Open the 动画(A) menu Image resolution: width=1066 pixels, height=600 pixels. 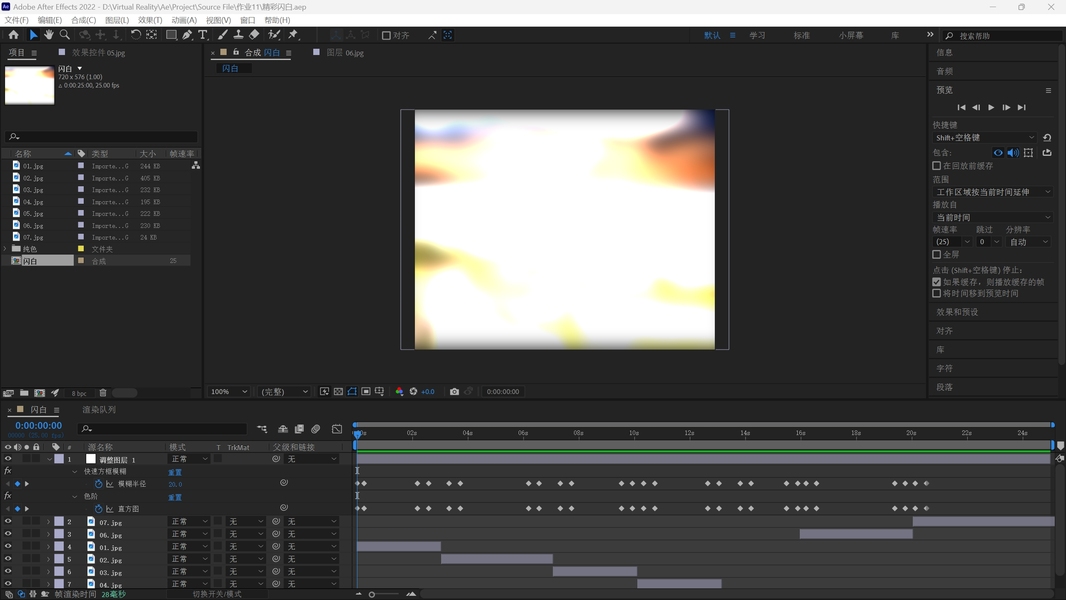[x=184, y=20]
